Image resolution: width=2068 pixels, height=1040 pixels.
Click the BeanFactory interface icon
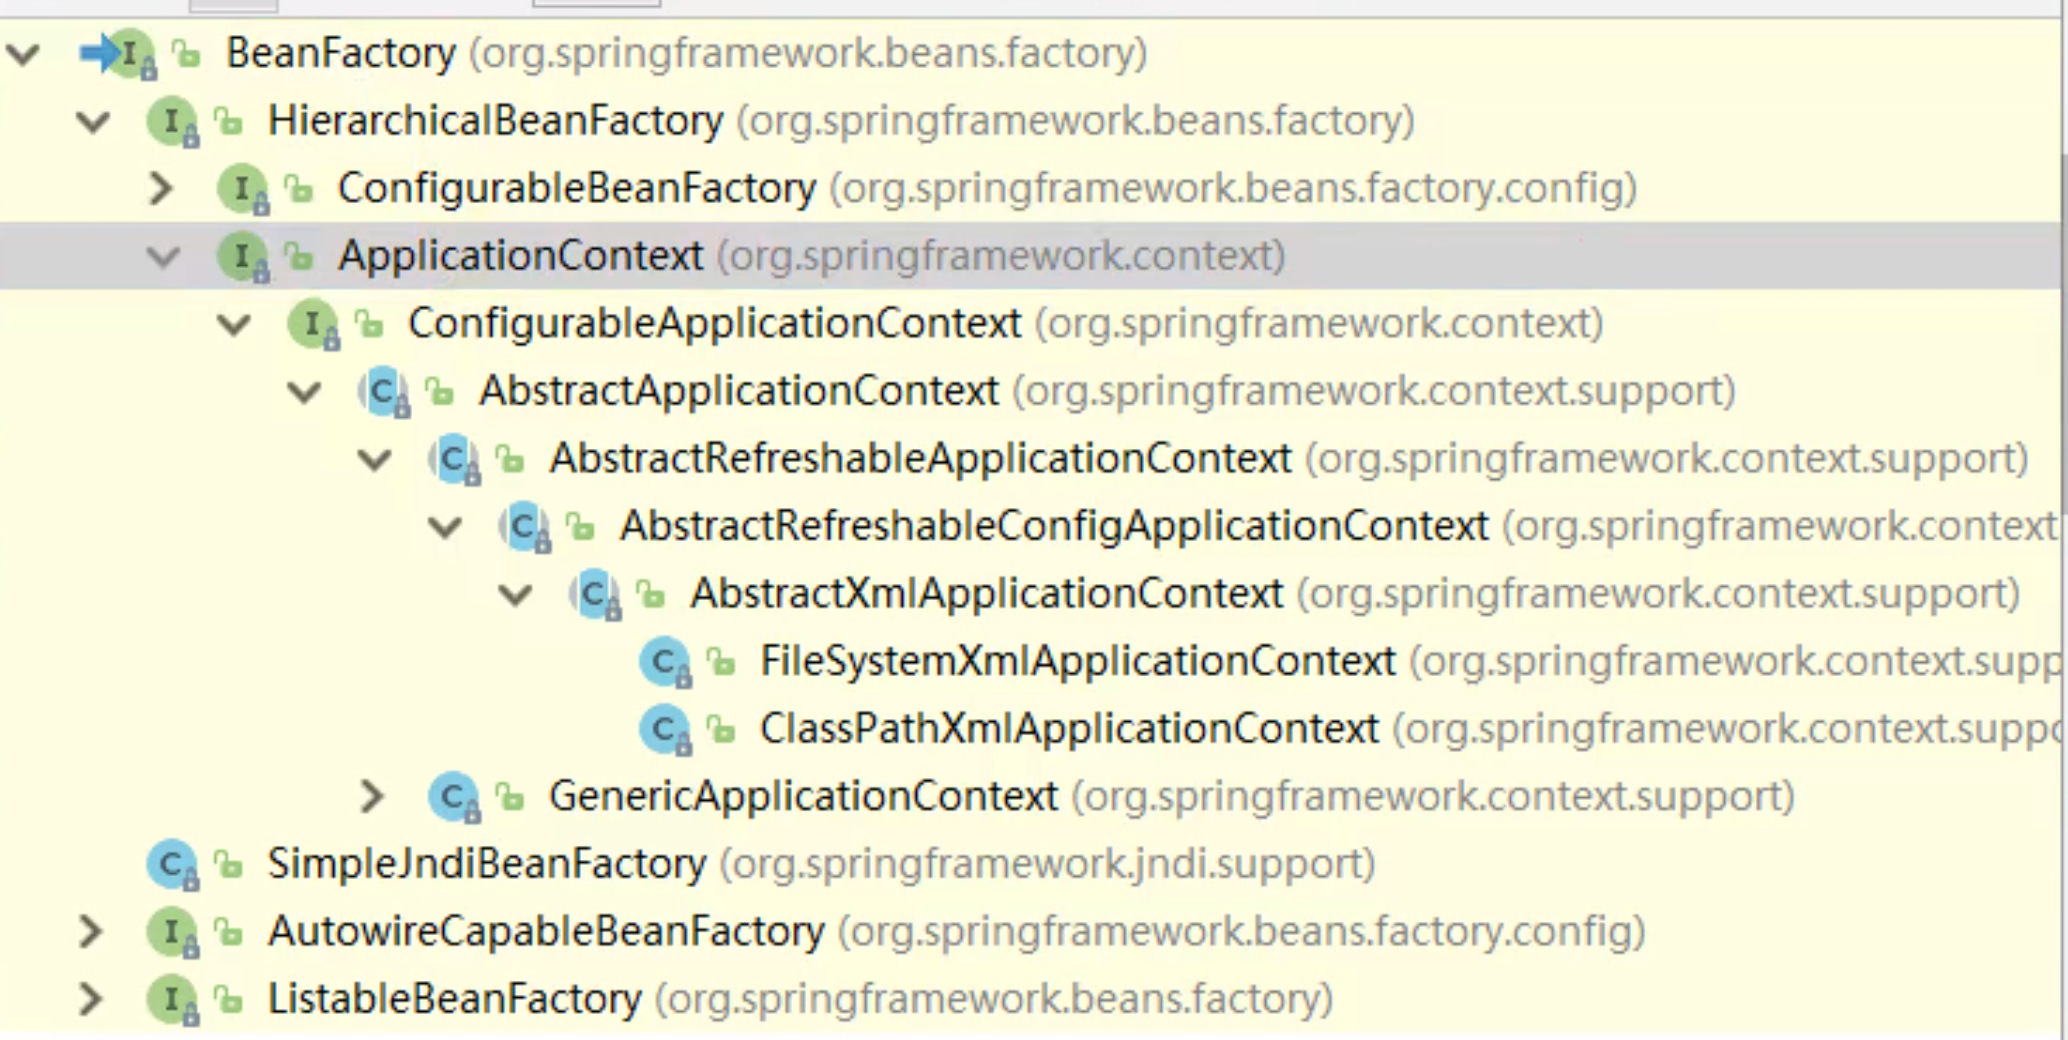130,53
